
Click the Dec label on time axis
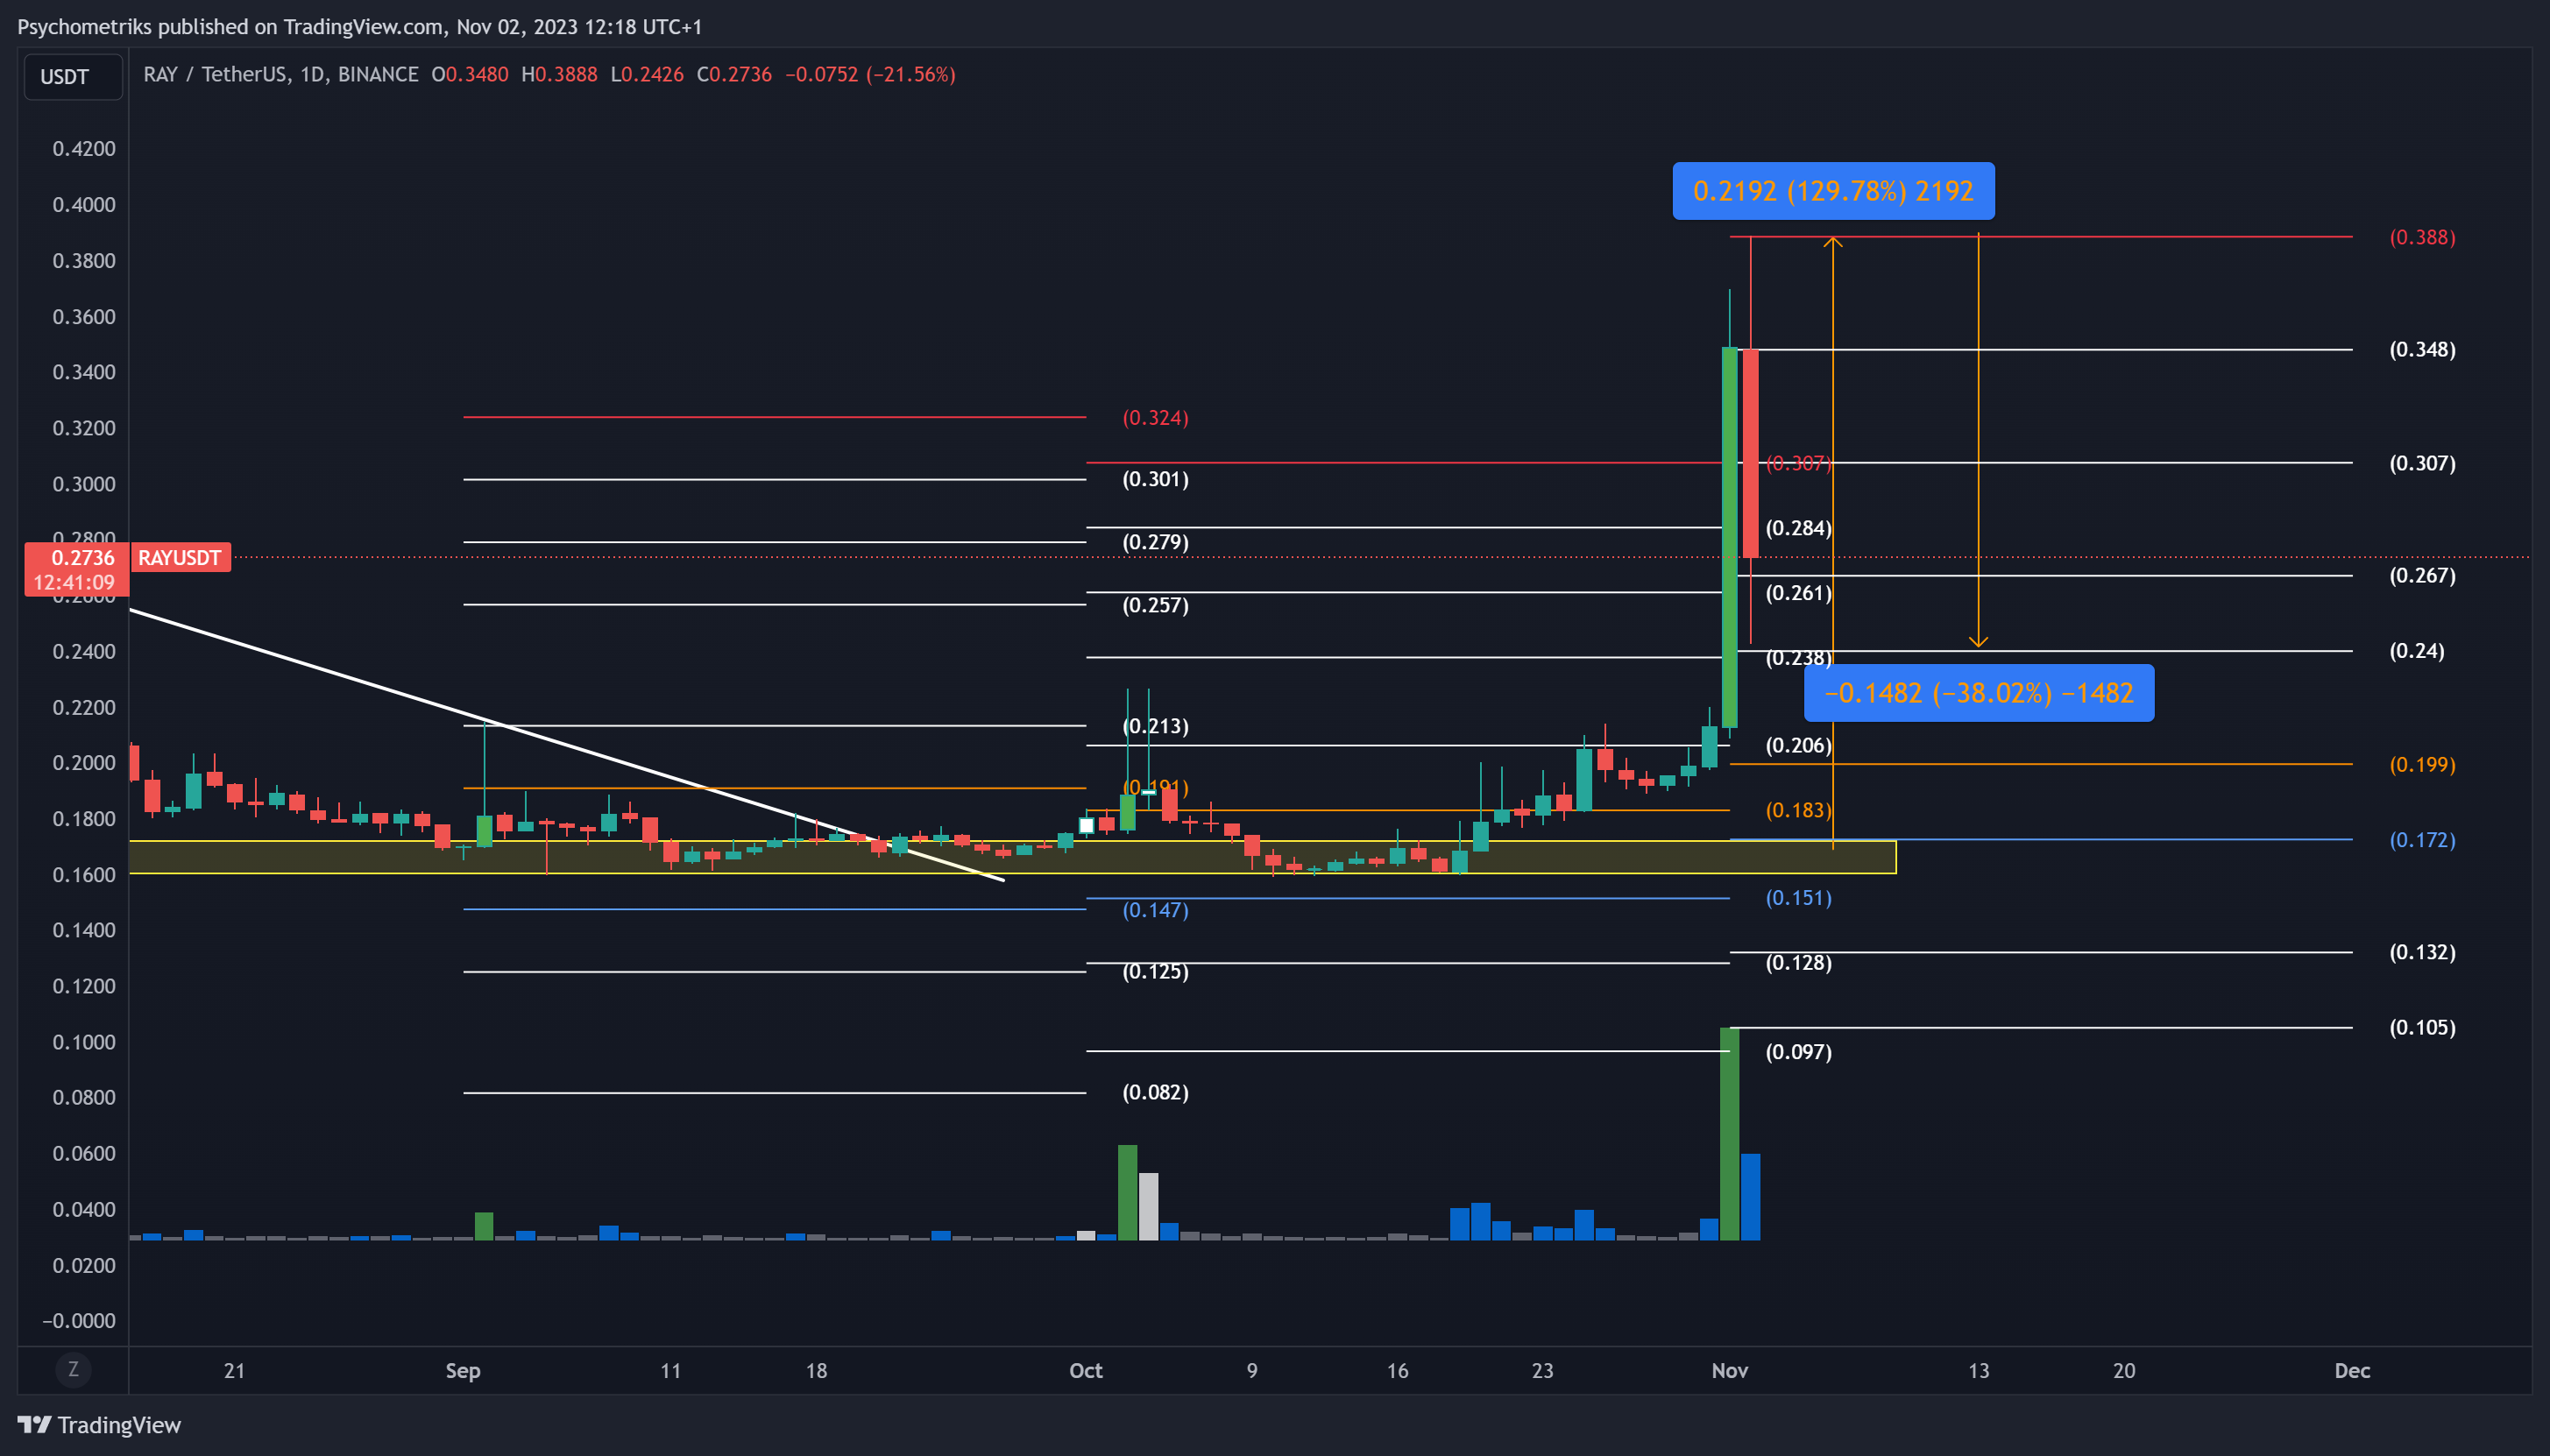pos(2352,1370)
